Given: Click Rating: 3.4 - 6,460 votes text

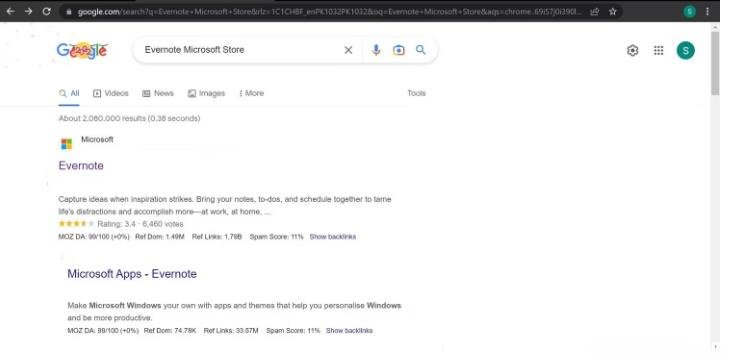Looking at the screenshot, I should [x=140, y=224].
